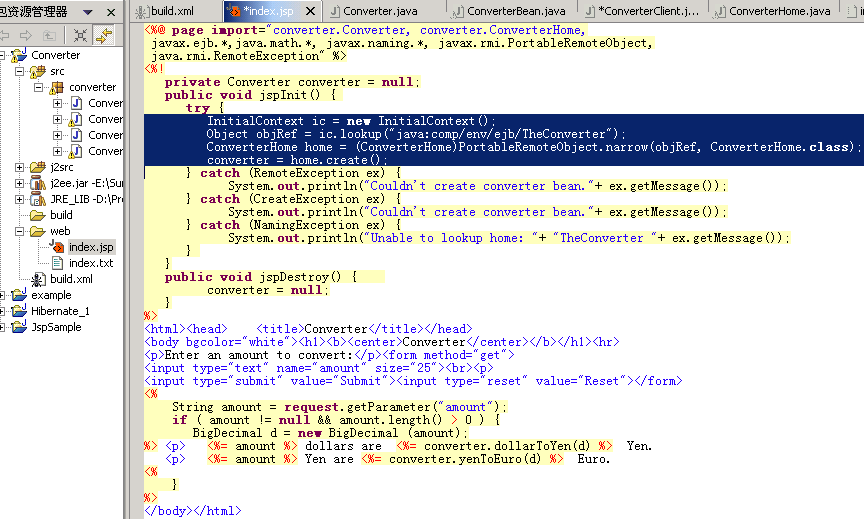Collapse all items in package explorer
The width and height of the screenshot is (864, 519).
(x=80, y=36)
